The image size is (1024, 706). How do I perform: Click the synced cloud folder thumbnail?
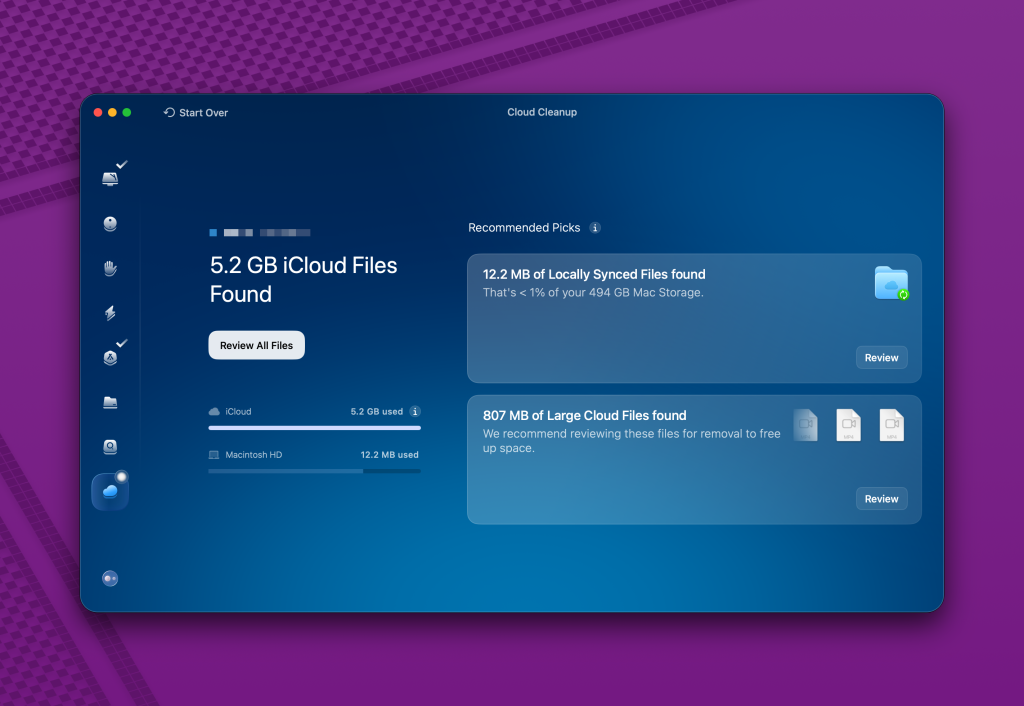[891, 283]
